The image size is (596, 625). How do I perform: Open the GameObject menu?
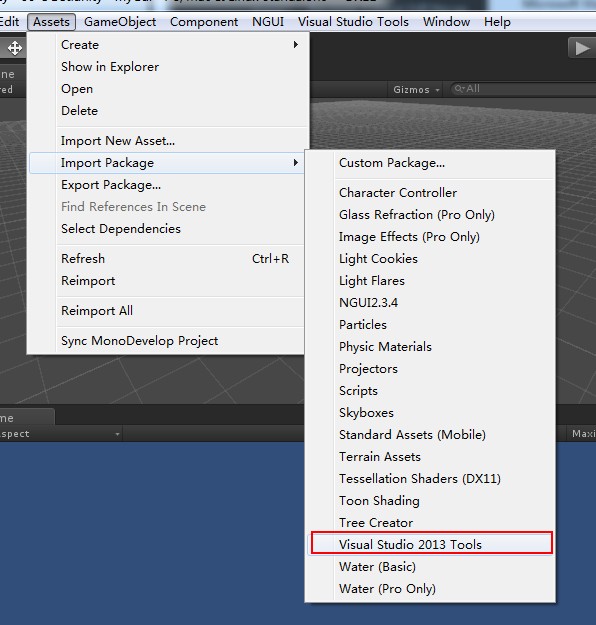click(120, 22)
